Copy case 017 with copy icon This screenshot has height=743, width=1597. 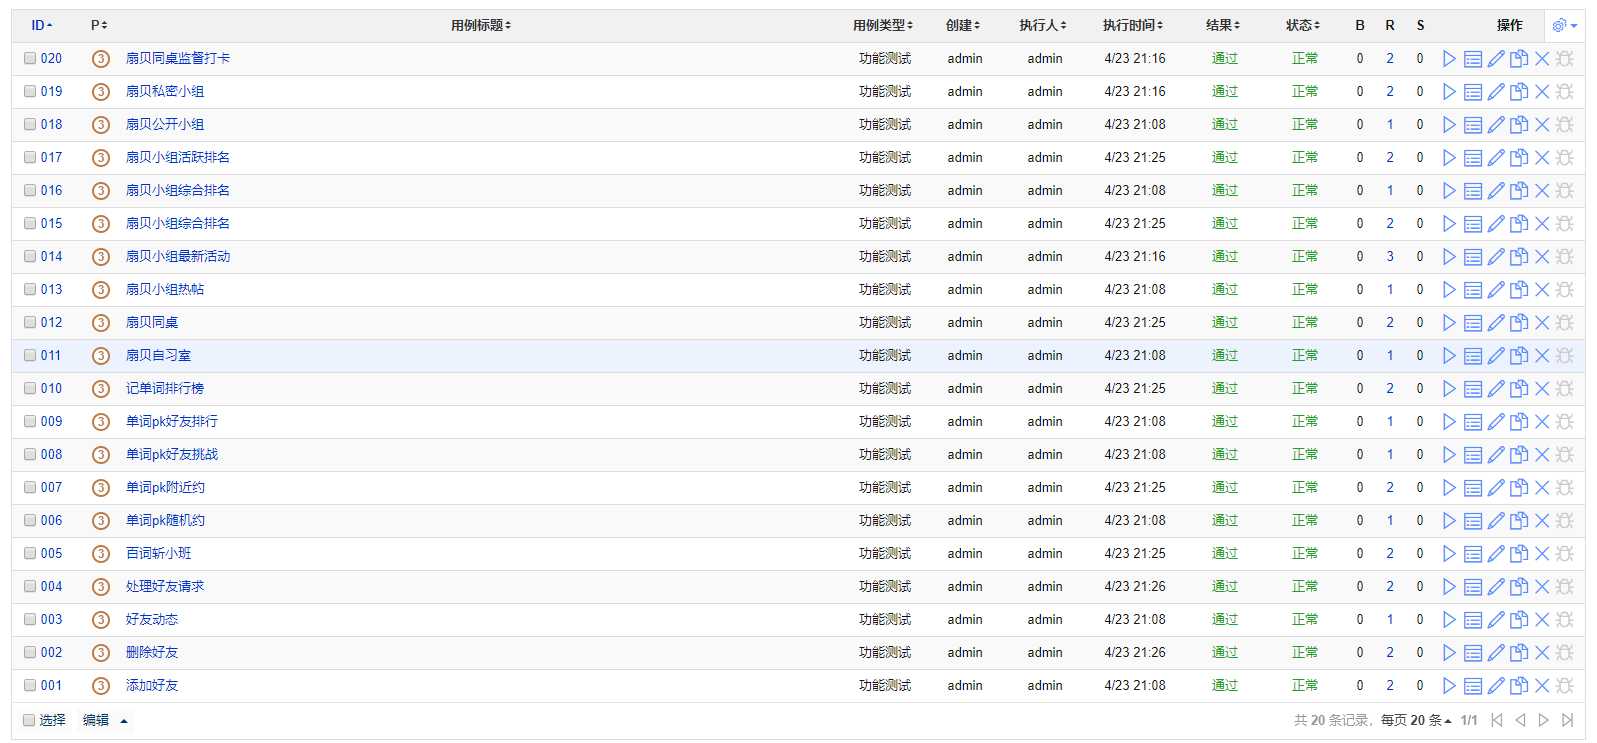coord(1519,158)
